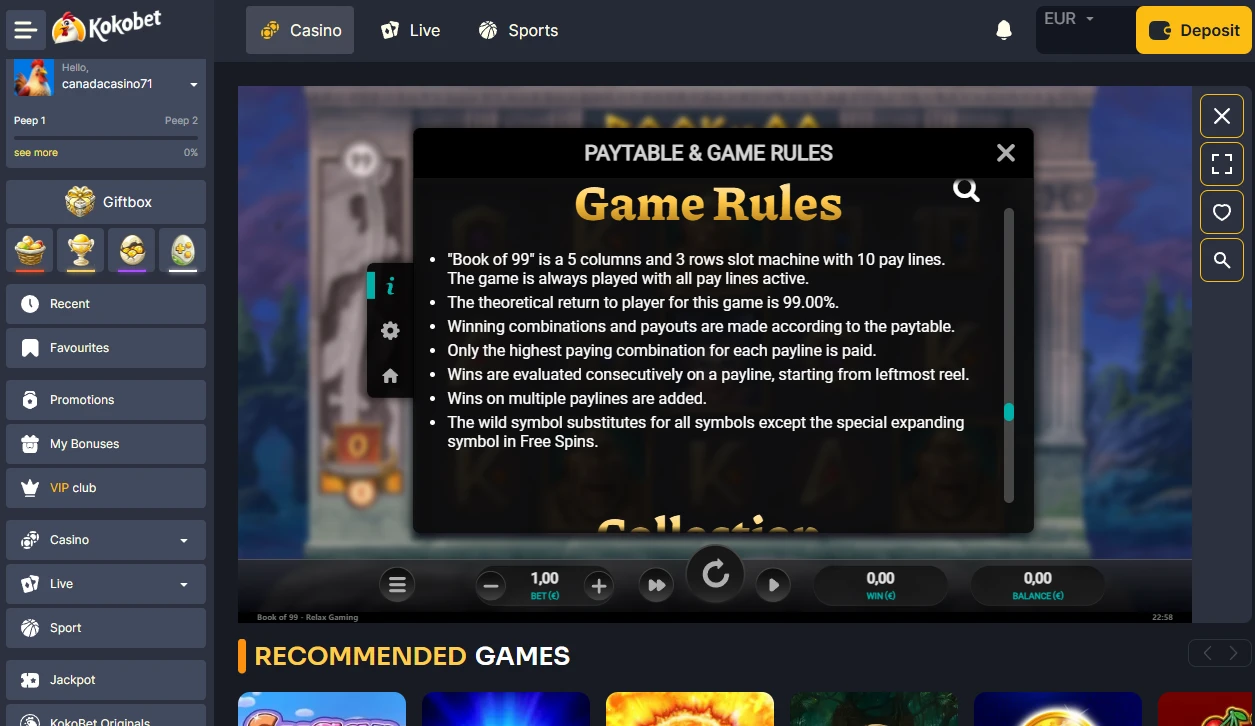Go to next recommended games
The image size is (1255, 726).
[x=1234, y=653]
